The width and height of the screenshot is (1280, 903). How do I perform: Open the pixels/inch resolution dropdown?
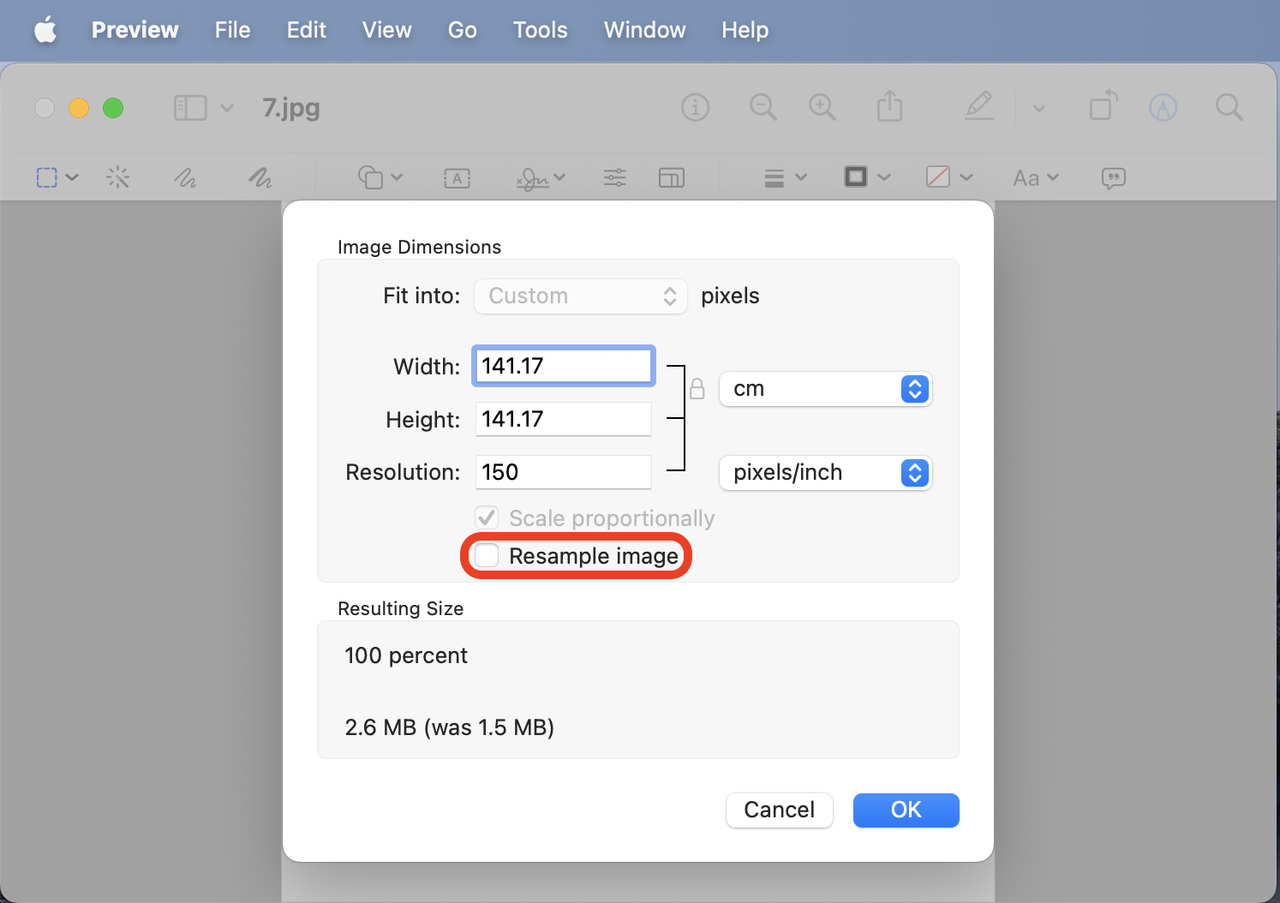[x=825, y=472]
